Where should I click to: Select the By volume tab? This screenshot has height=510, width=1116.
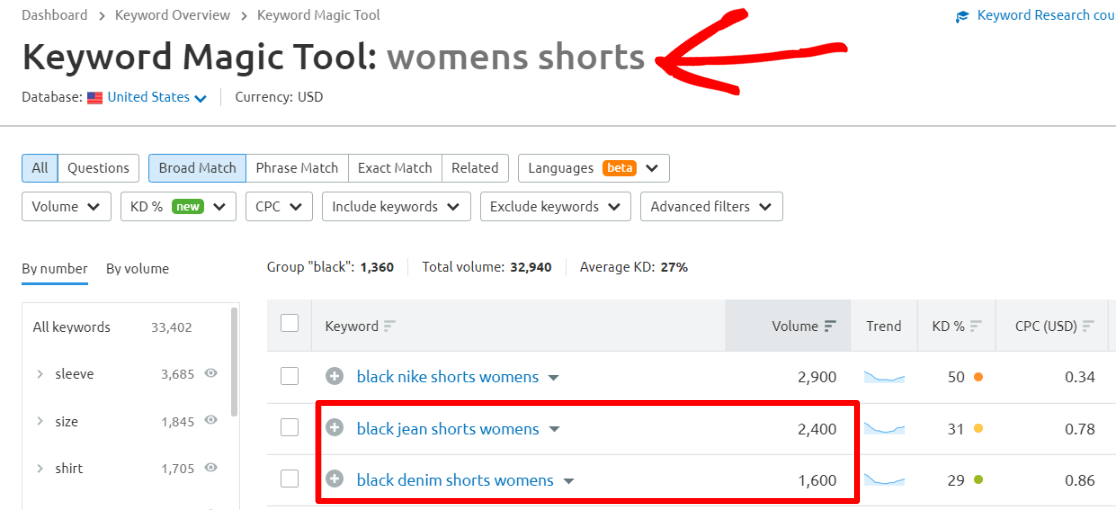tap(137, 269)
